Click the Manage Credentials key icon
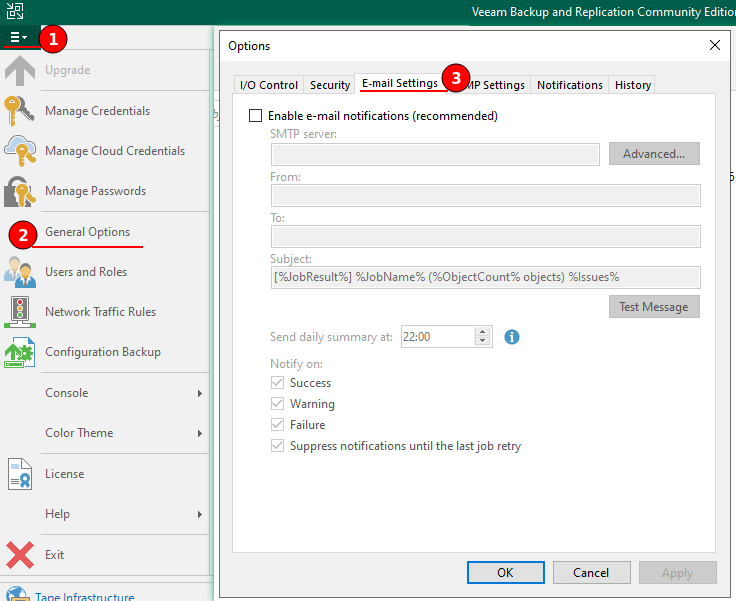Image resolution: width=736 pixels, height=601 pixels. (19, 111)
